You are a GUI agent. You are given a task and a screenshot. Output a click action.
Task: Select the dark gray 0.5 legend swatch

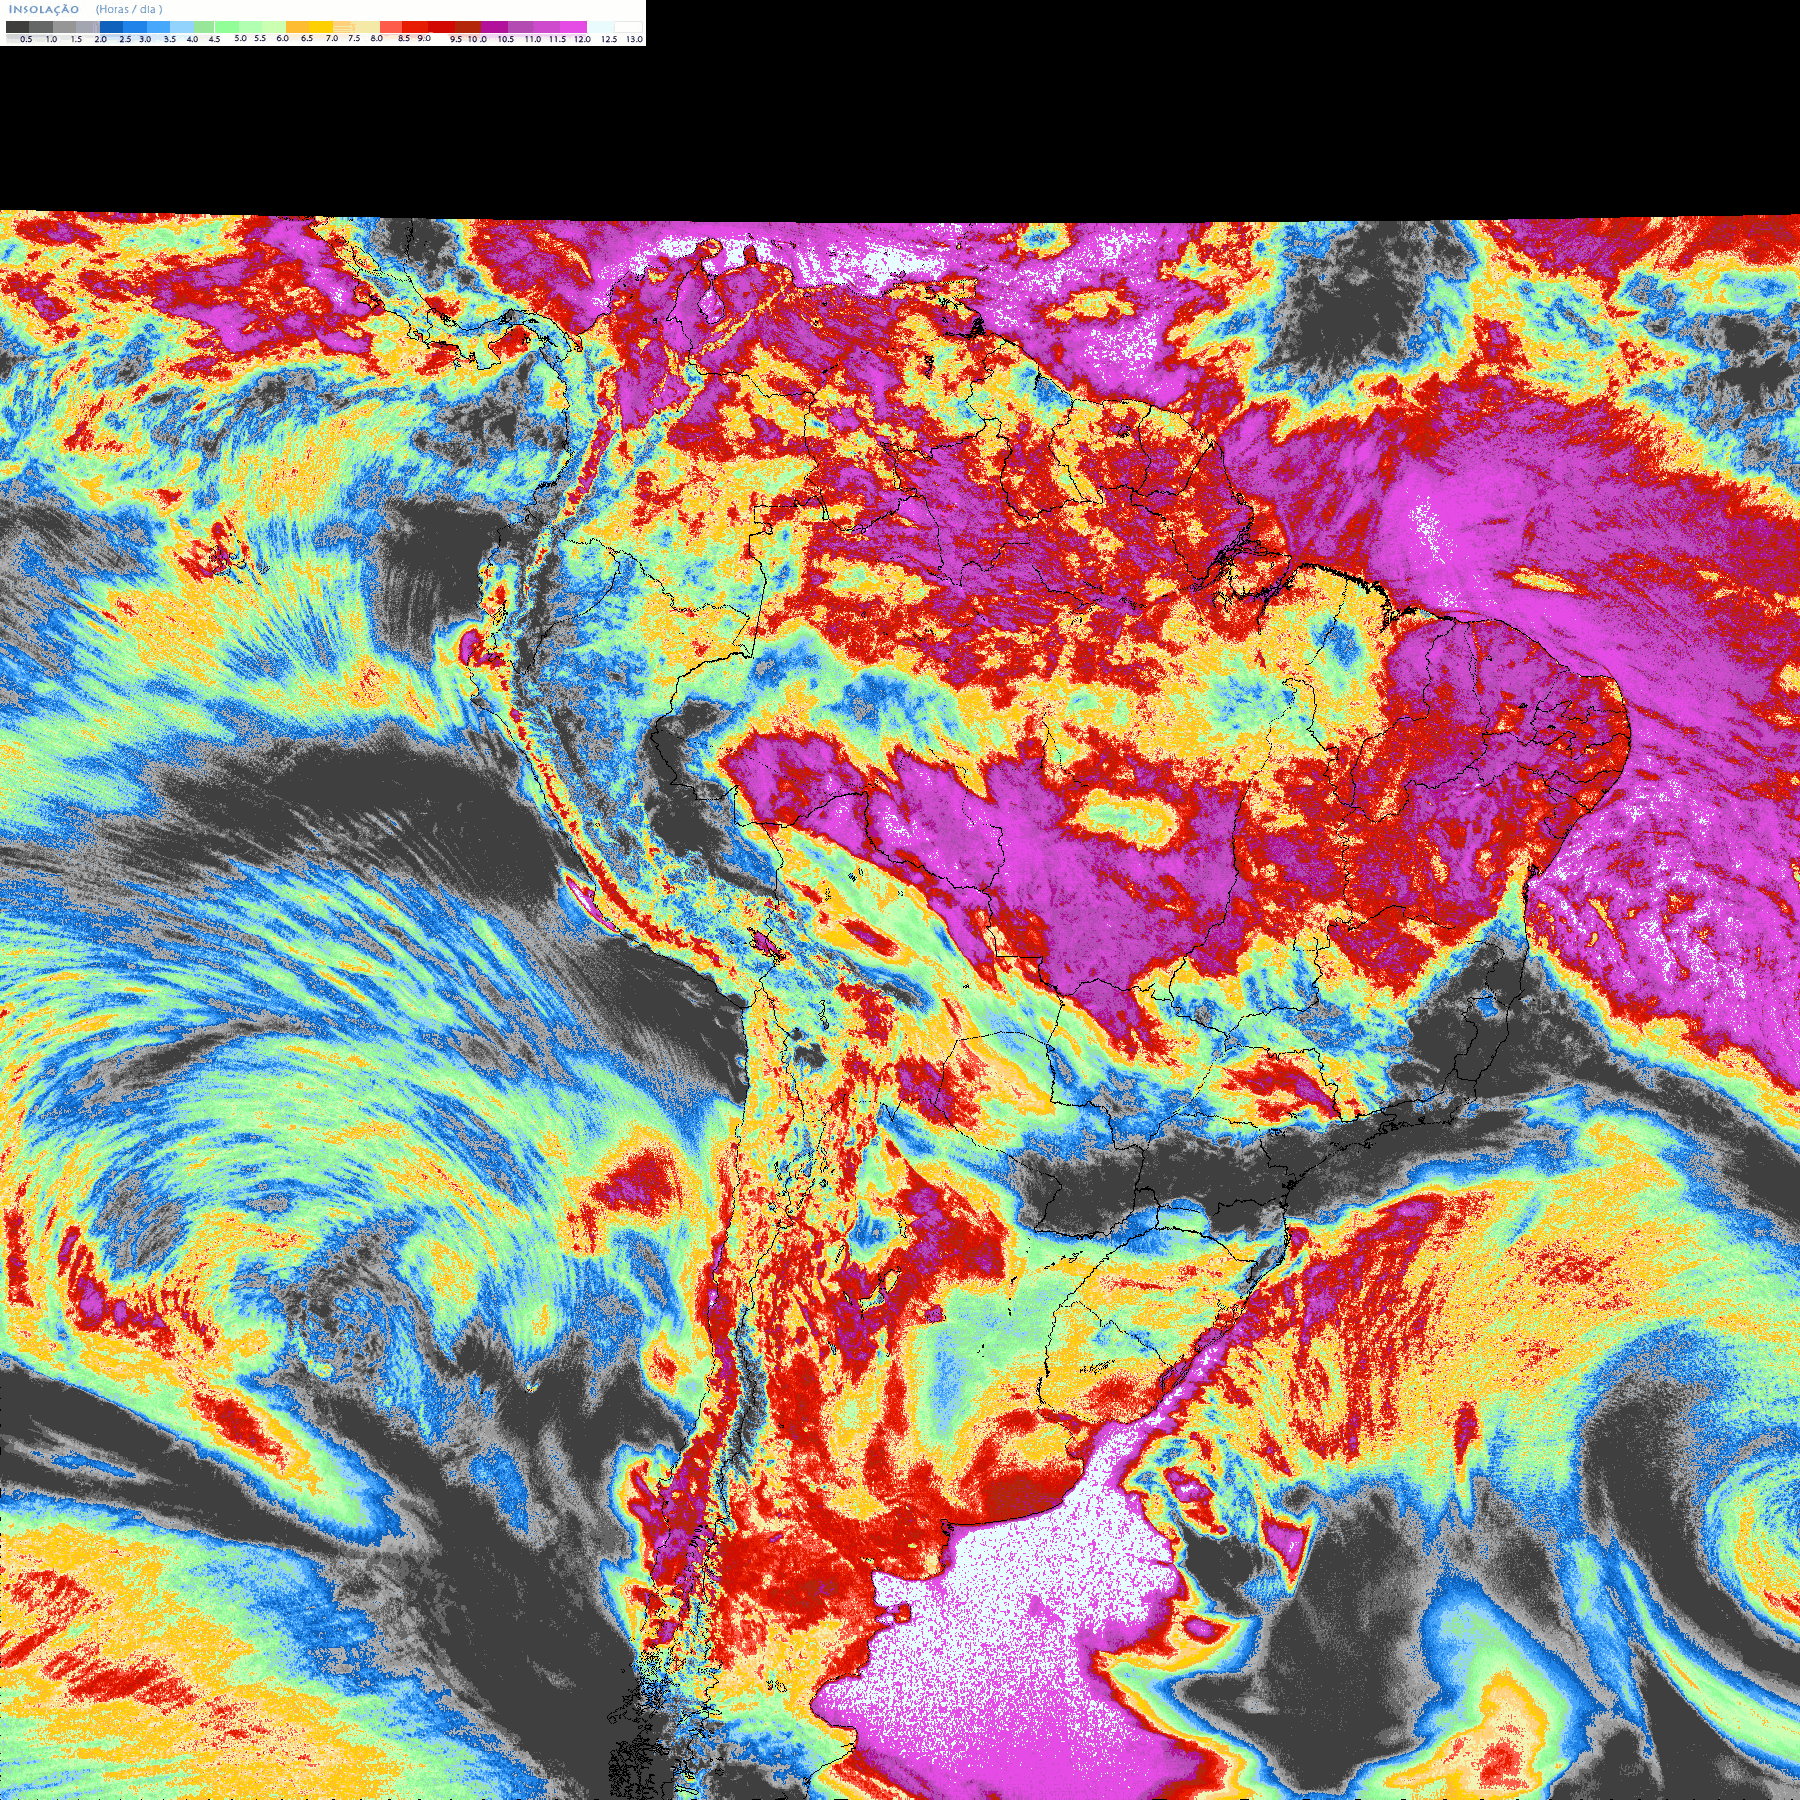point(18,27)
